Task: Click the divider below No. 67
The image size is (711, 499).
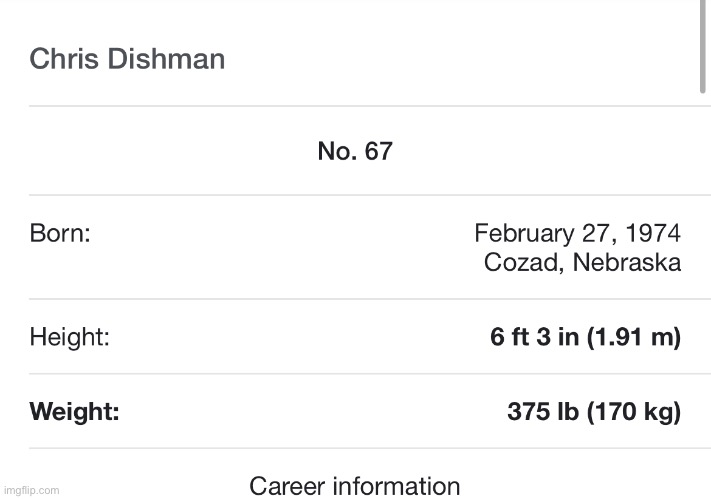Action: [355, 195]
